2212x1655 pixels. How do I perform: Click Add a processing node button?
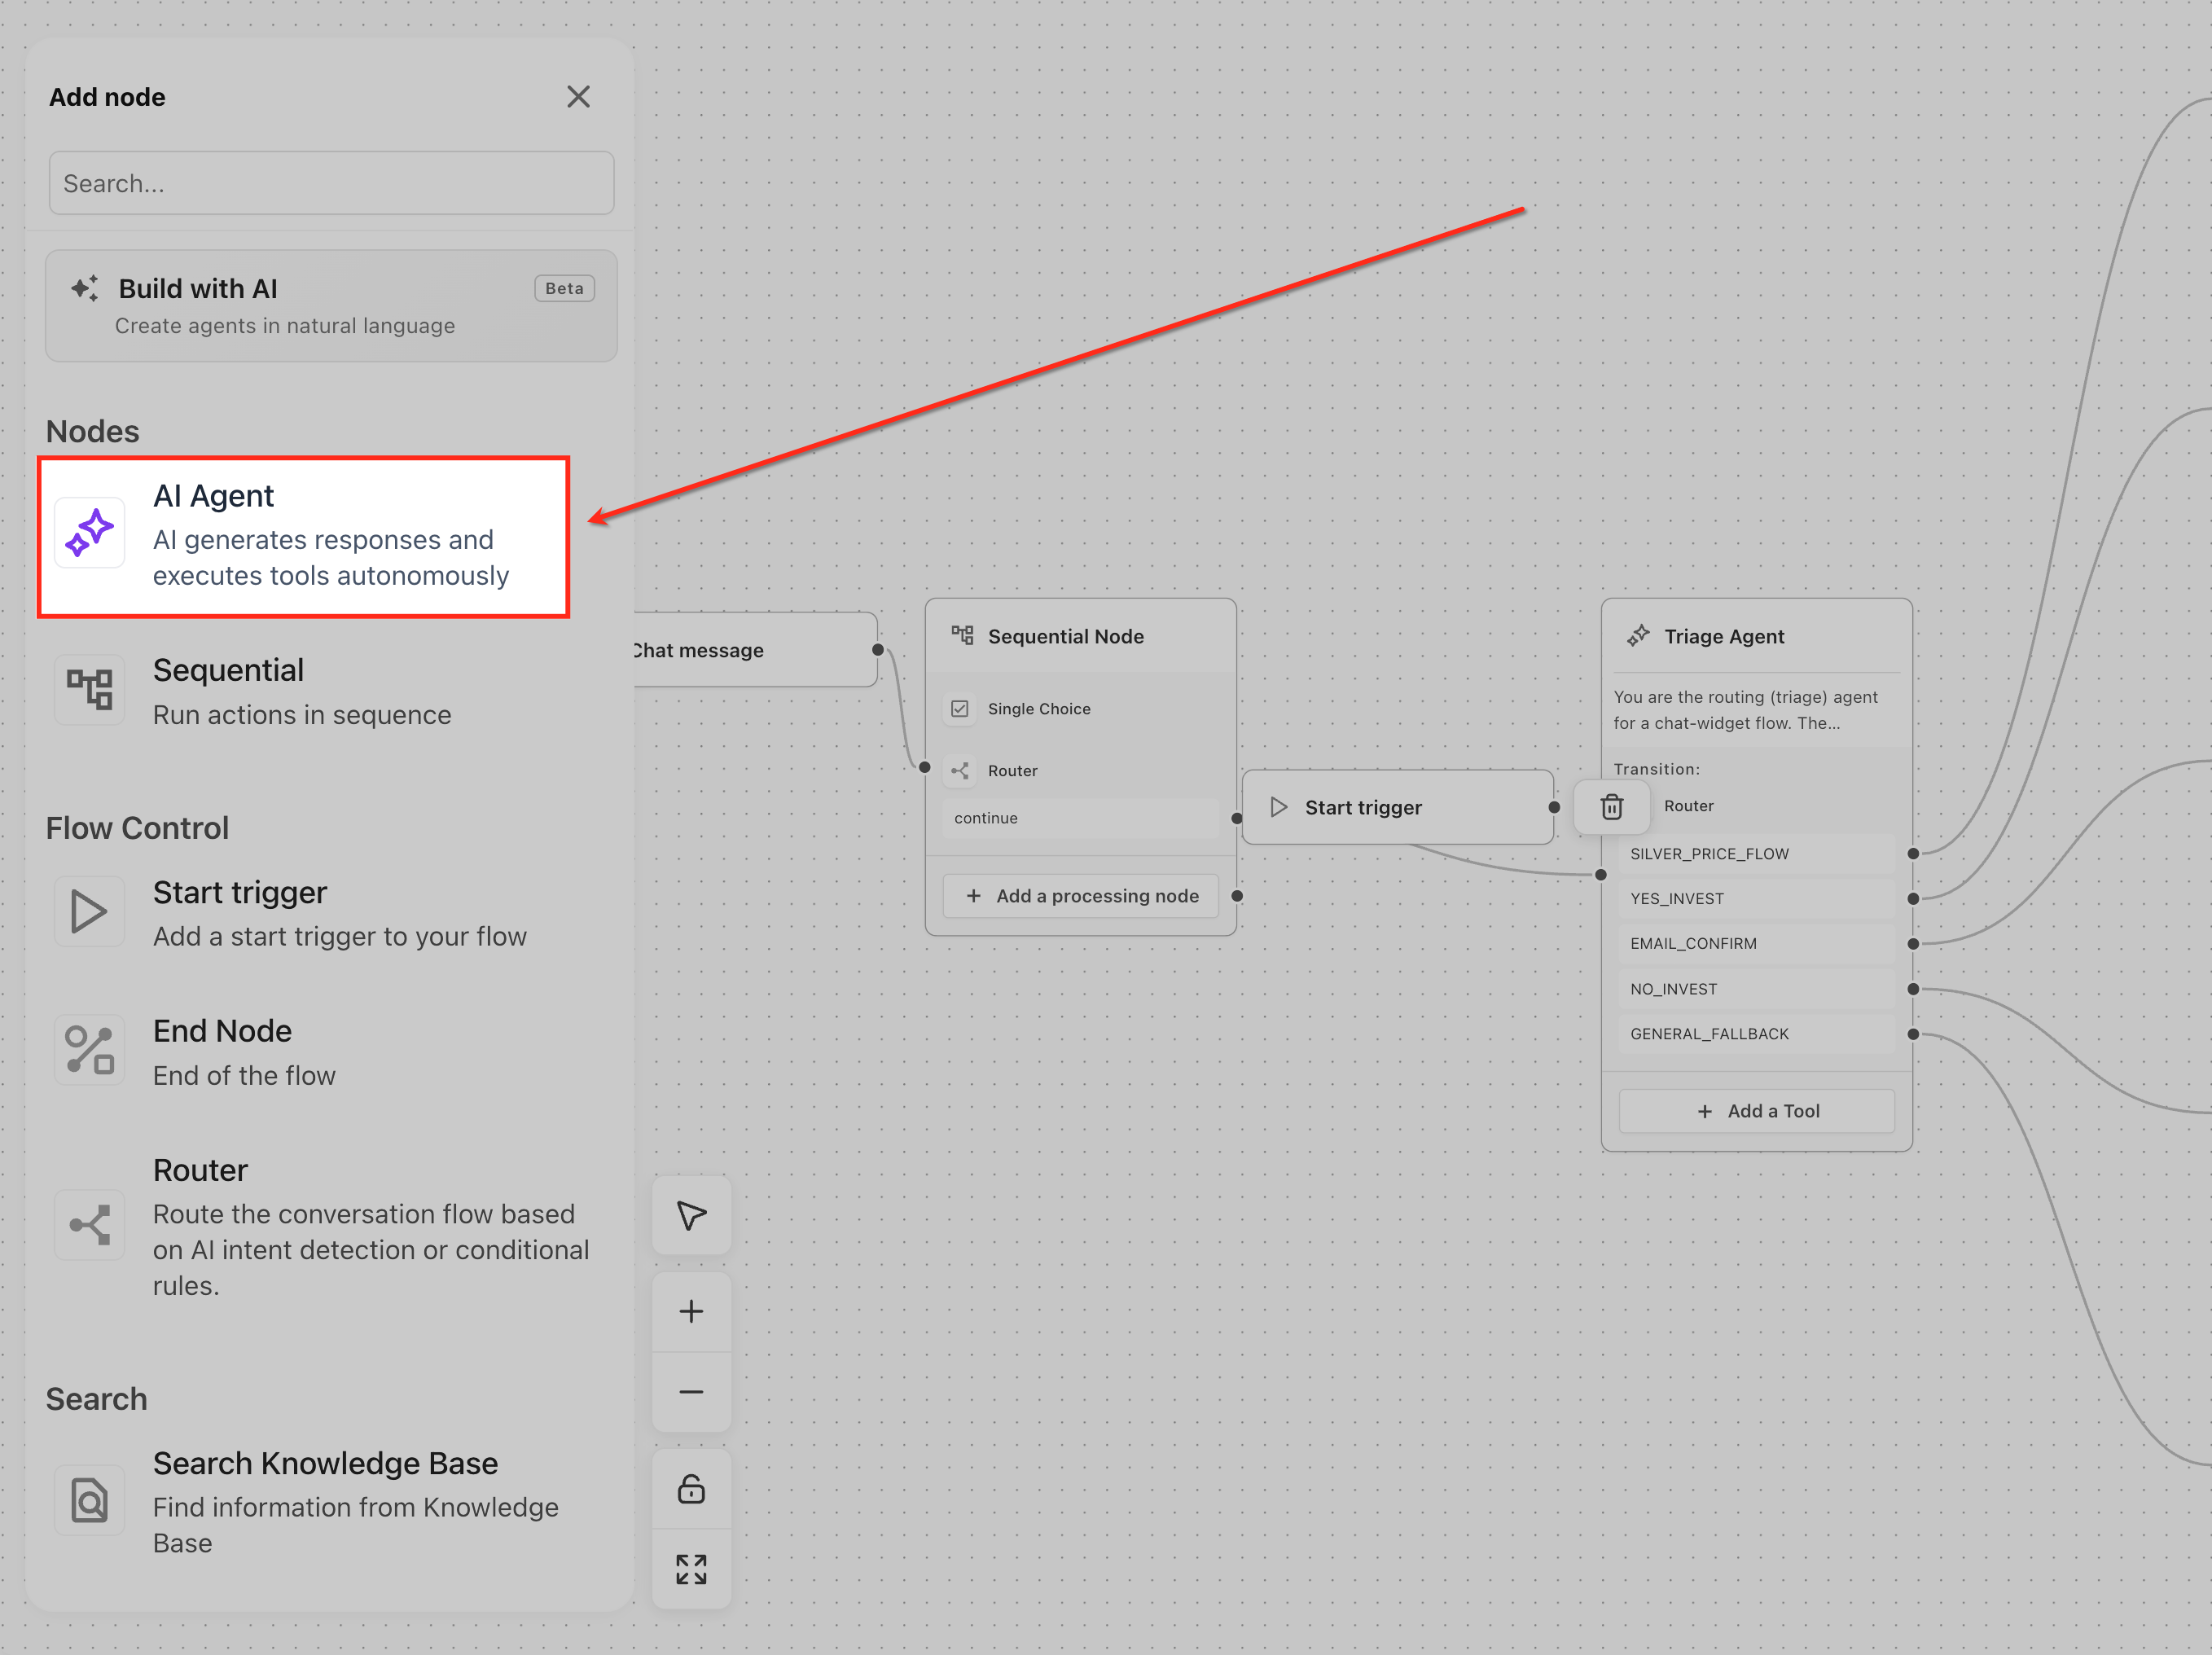pos(1081,896)
